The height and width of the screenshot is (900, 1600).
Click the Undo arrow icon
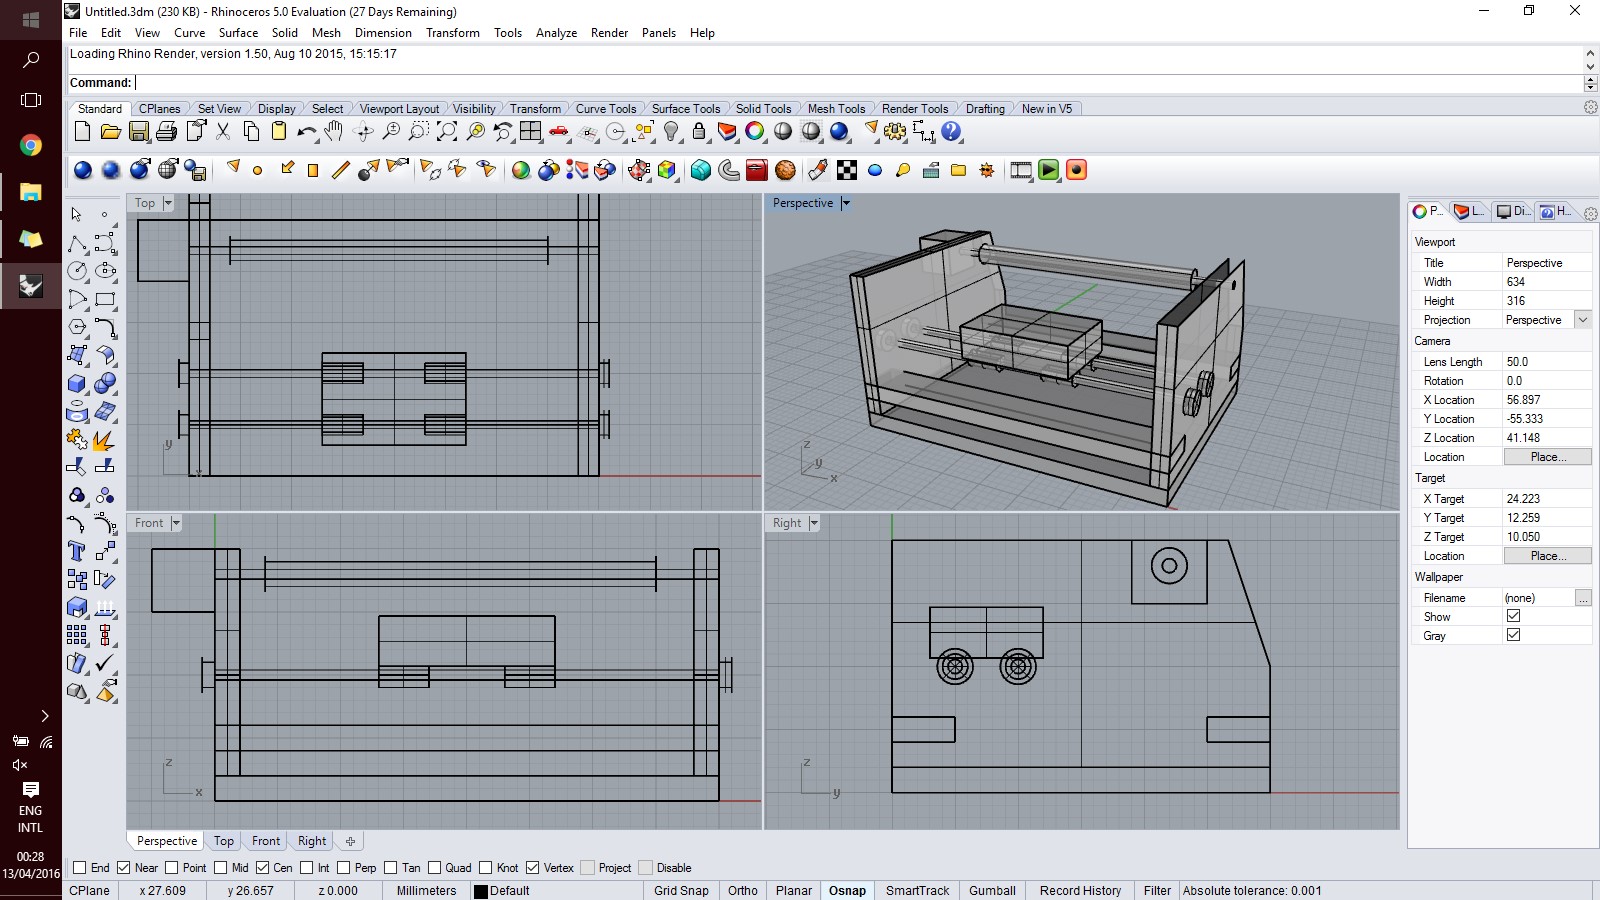click(x=306, y=132)
